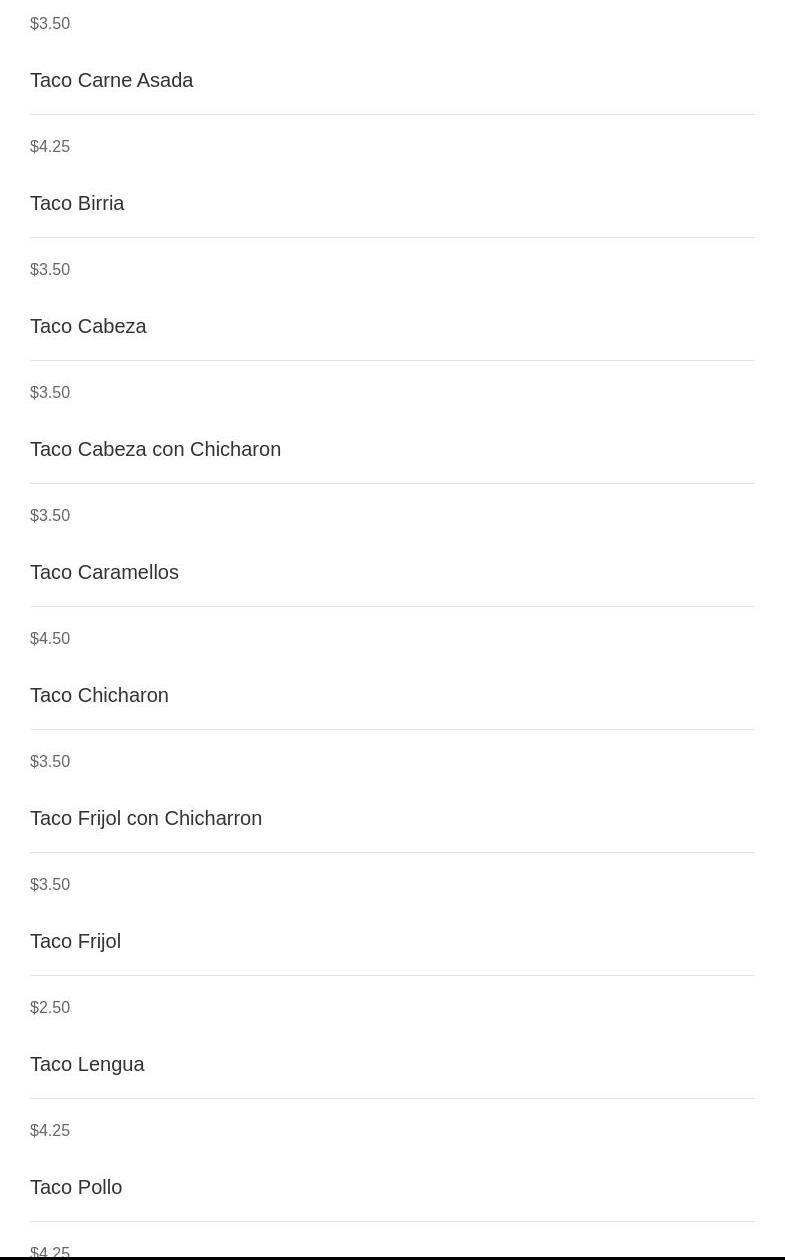Click the $3.50 price above Taco Frijol con Chicharron
The image size is (785, 1260).
[50, 761]
